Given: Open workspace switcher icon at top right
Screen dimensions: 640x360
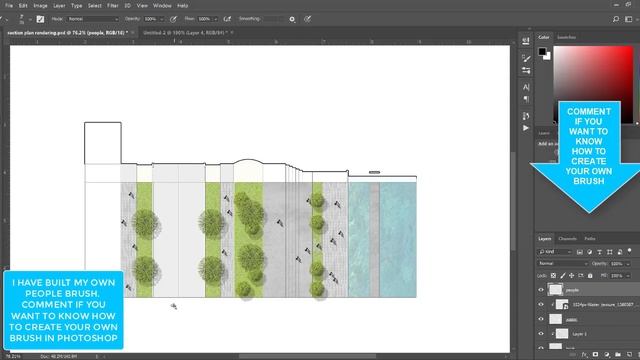Looking at the screenshot, I should coord(629,19).
